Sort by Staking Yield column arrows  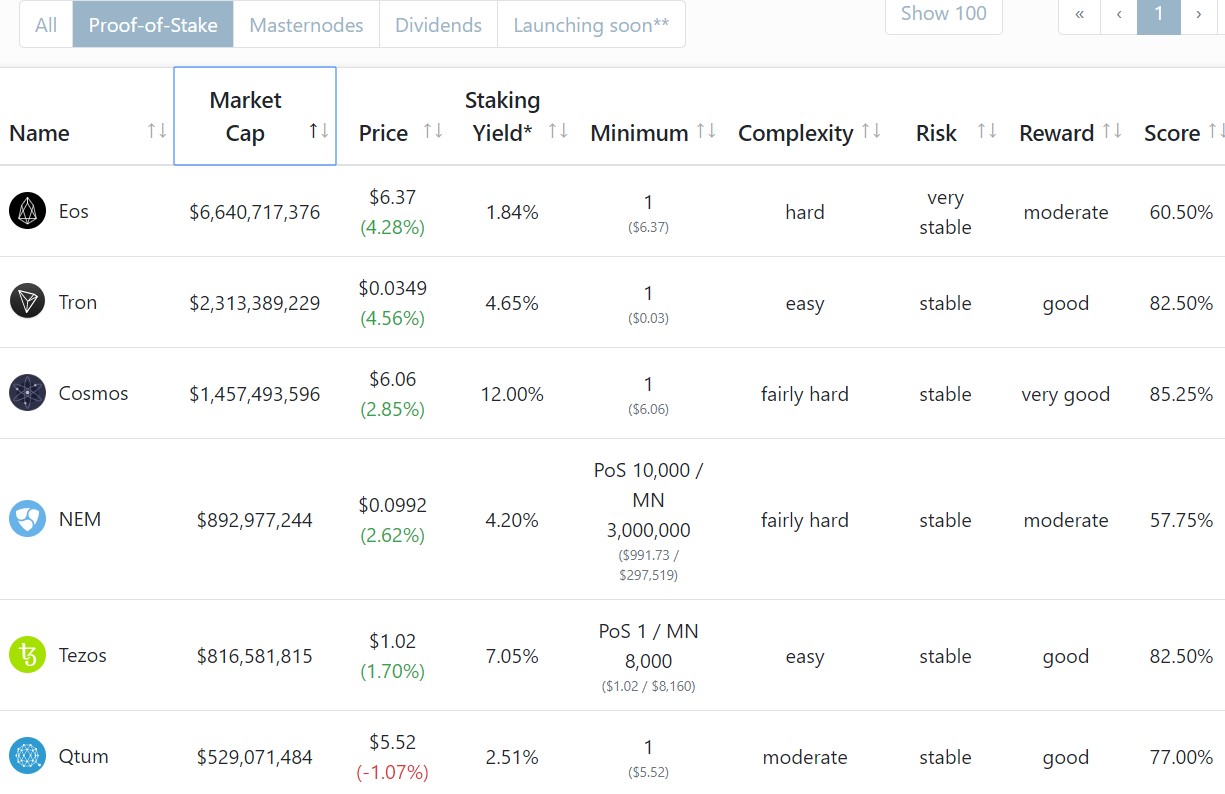click(558, 131)
